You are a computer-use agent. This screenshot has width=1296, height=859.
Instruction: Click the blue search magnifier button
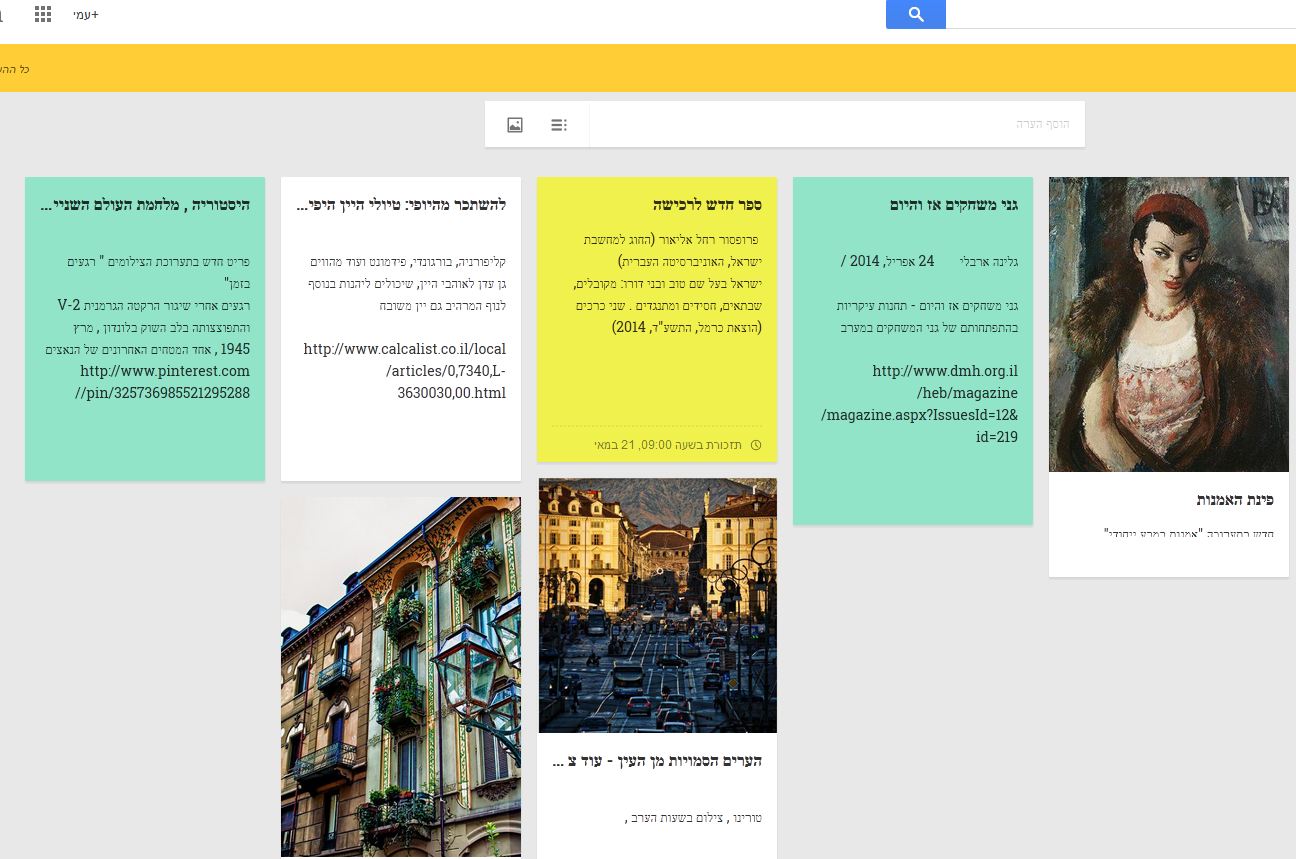[x=916, y=14]
